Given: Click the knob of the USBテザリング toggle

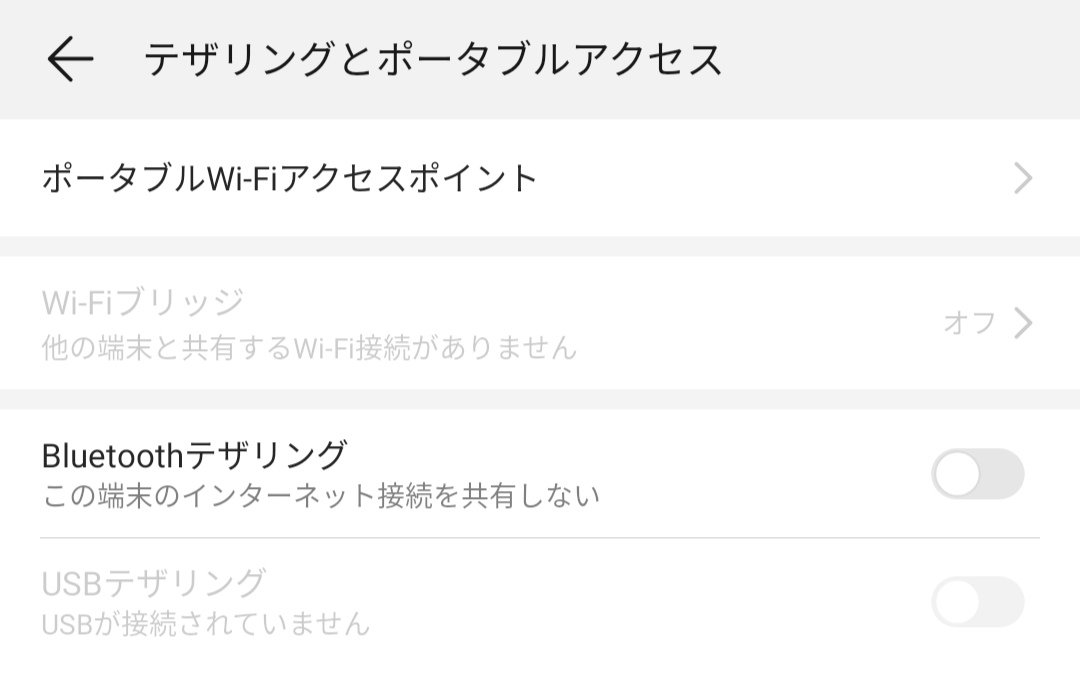Looking at the screenshot, I should pyautogui.click(x=957, y=601).
